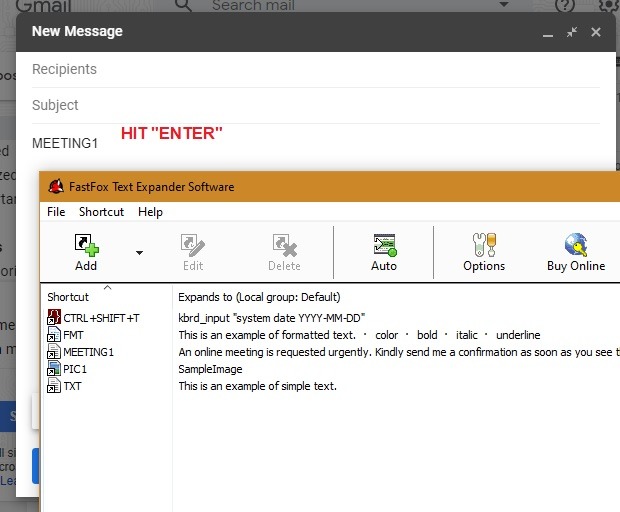The width and height of the screenshot is (620, 512).
Task: Open the Help menu in FastFox
Action: coord(150,212)
